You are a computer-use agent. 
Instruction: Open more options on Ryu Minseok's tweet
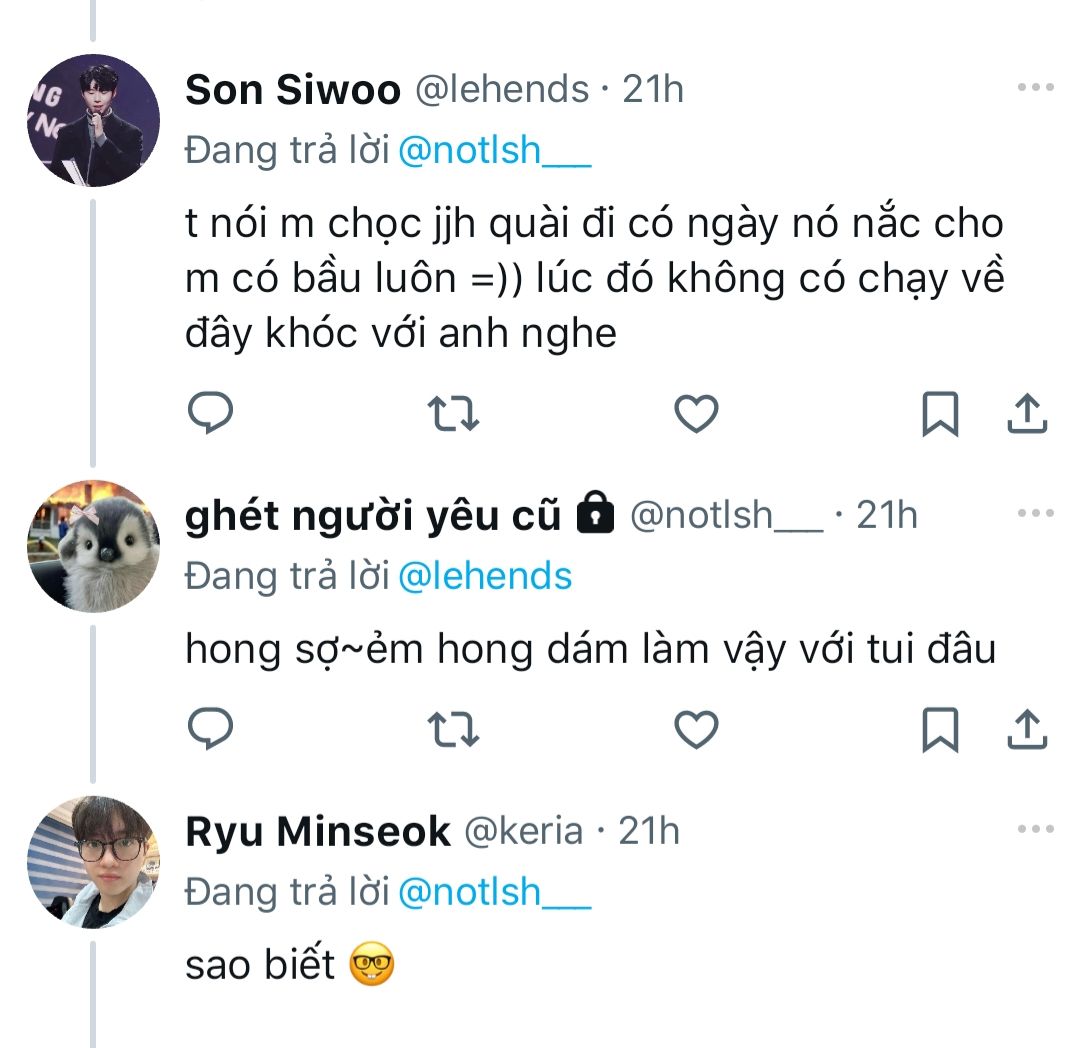[1035, 829]
